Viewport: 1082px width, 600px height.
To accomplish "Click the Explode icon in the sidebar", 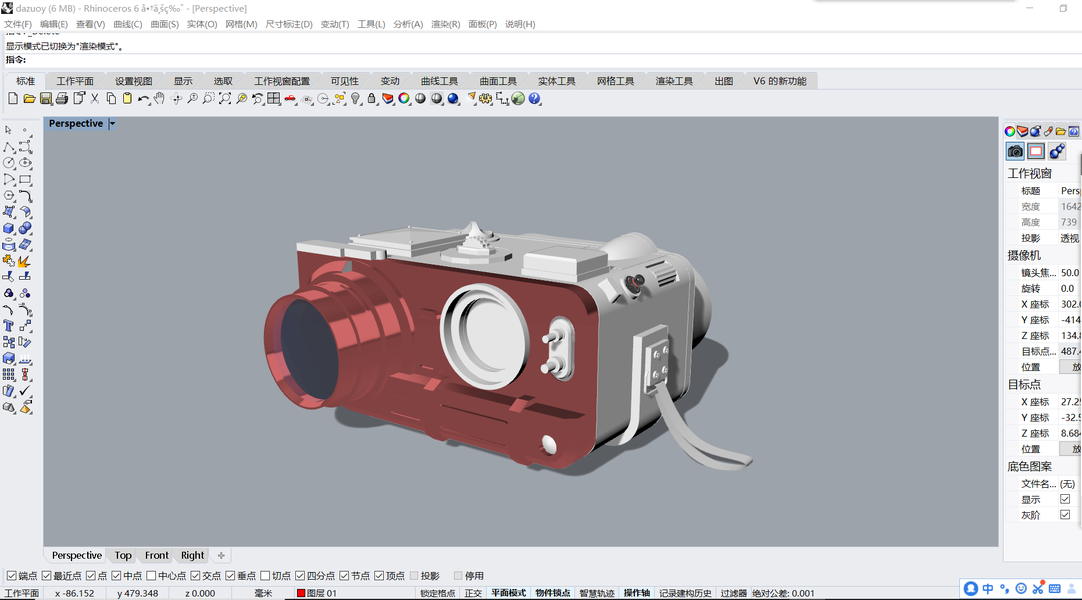I will [x=25, y=261].
